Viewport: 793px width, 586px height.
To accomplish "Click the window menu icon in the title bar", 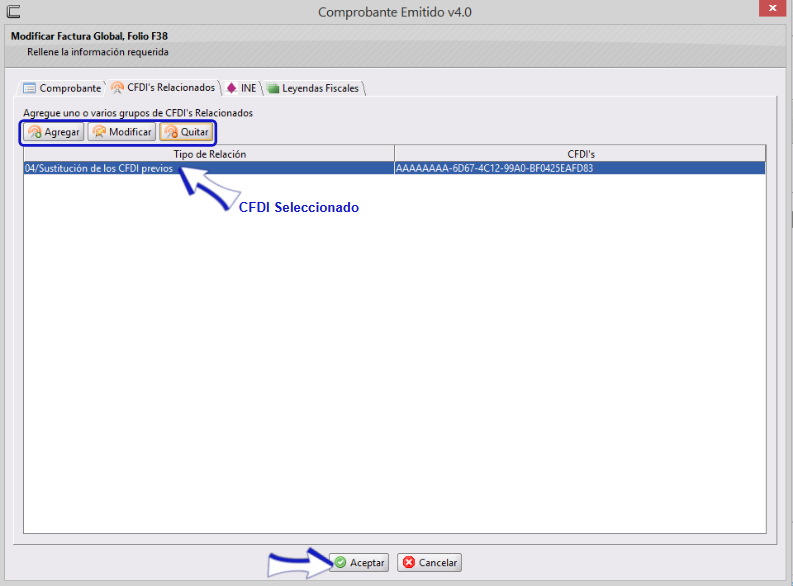I will [14, 11].
